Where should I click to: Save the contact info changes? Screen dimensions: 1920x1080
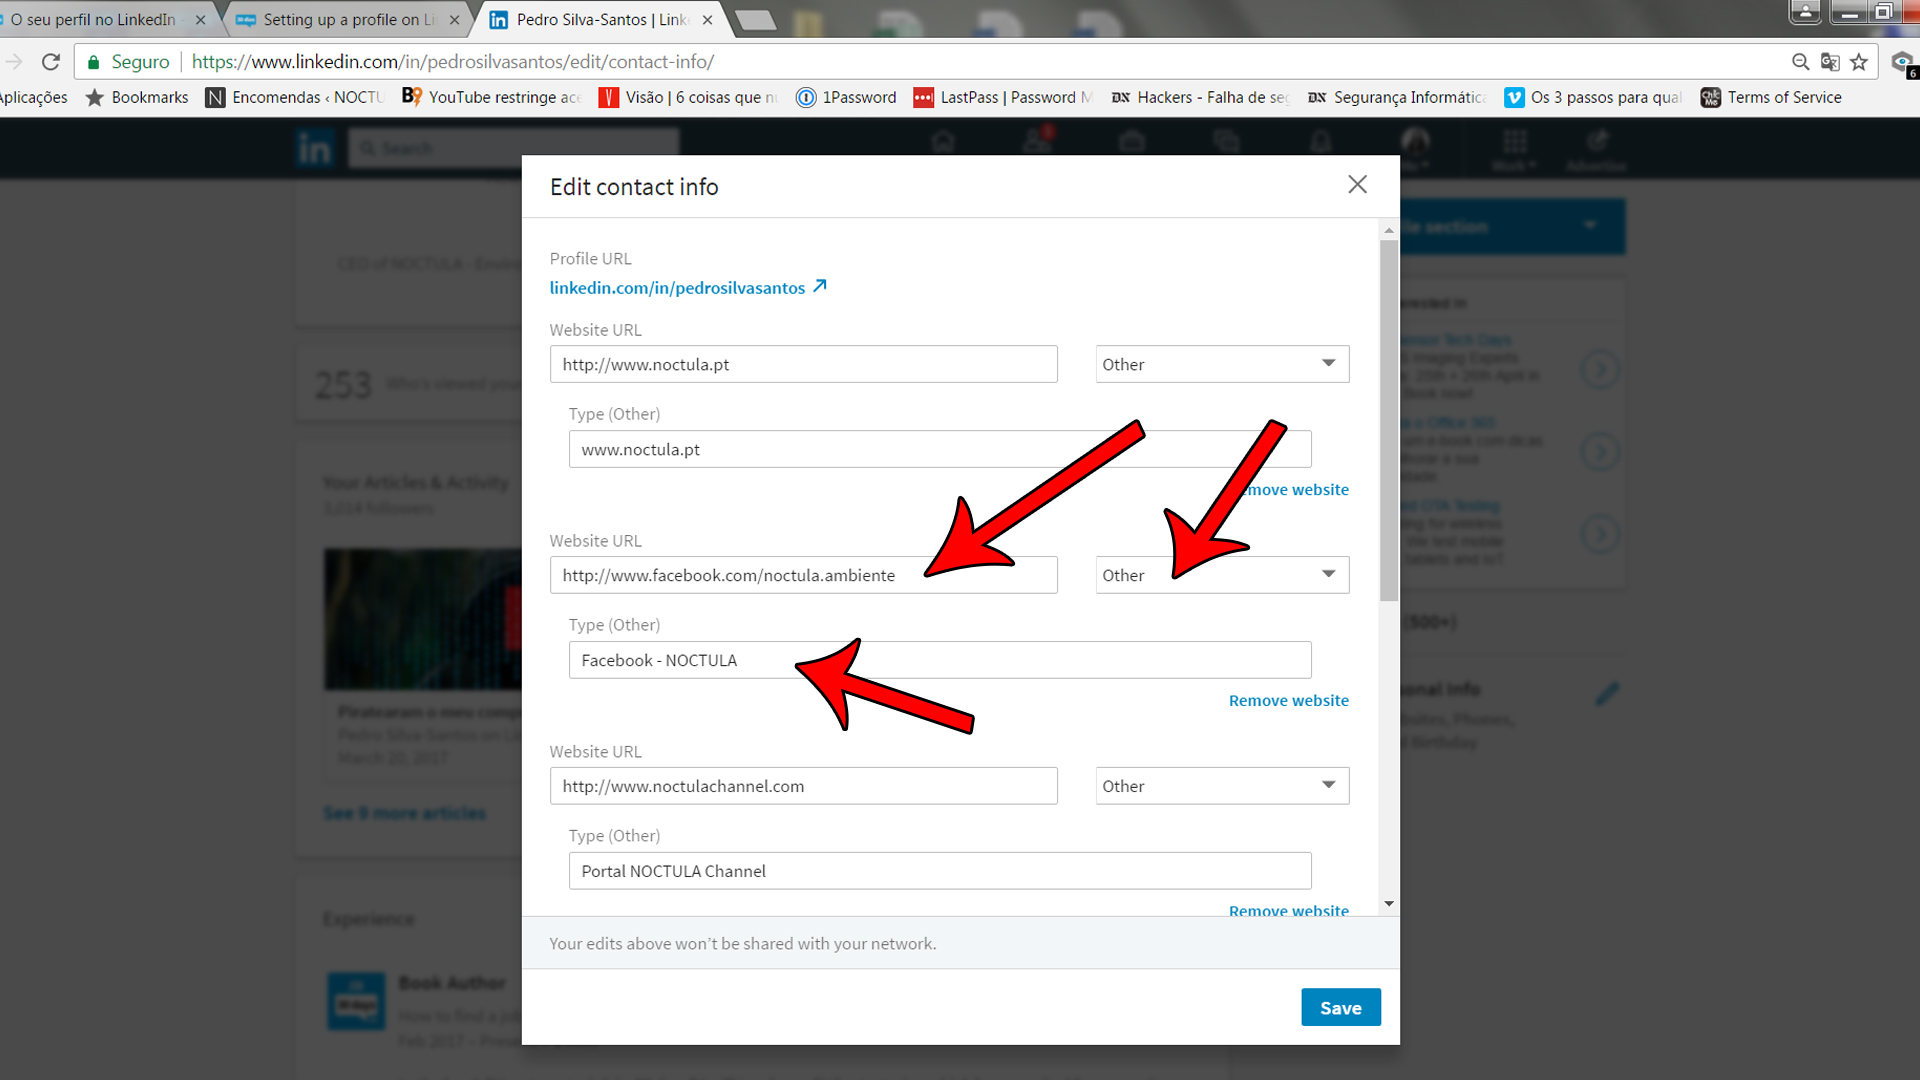tap(1340, 1008)
